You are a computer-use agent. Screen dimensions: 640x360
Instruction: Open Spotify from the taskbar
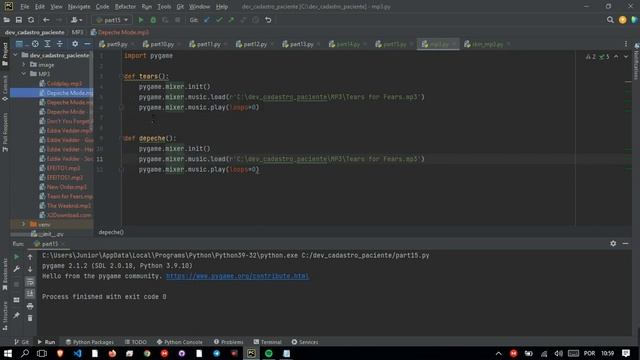point(269,353)
